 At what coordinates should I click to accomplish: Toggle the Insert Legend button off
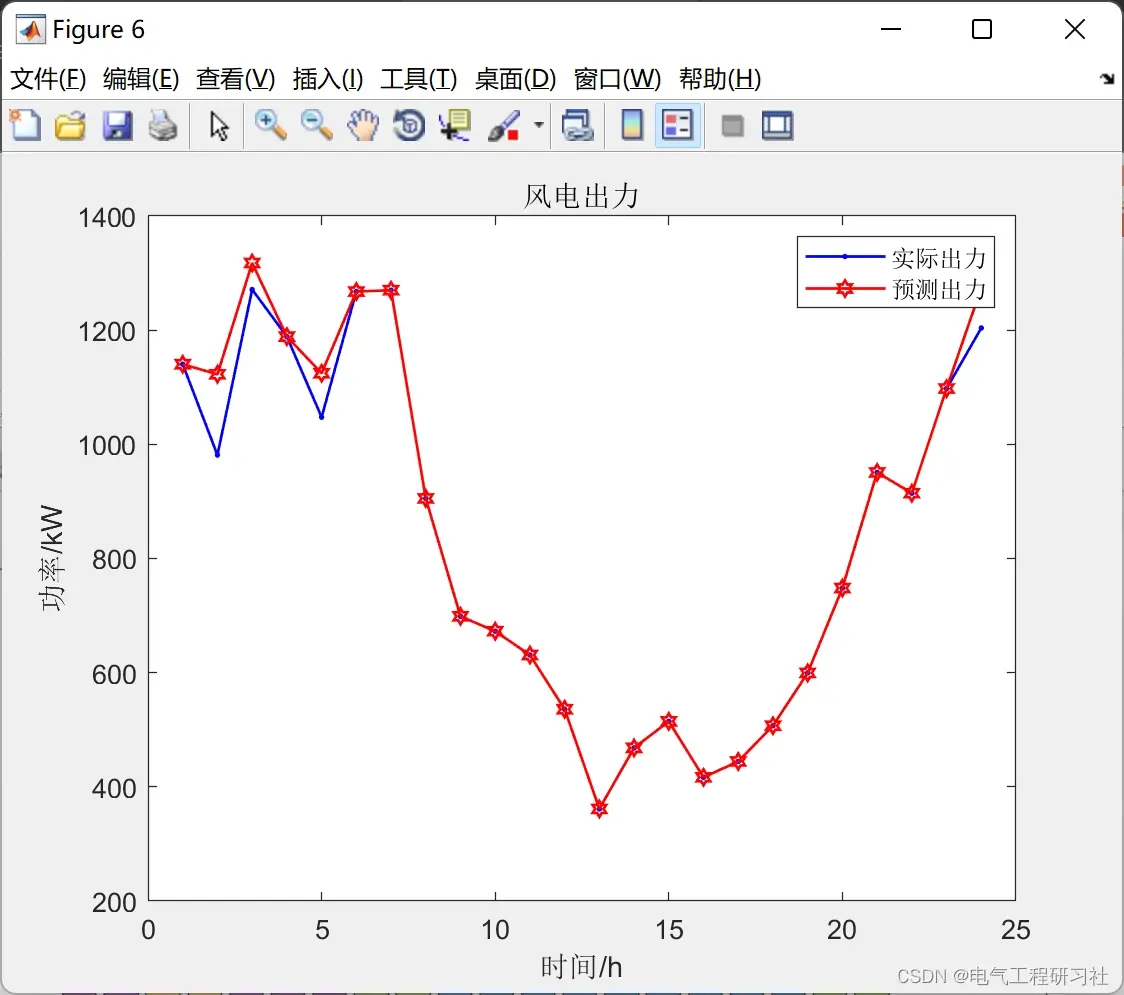[677, 125]
